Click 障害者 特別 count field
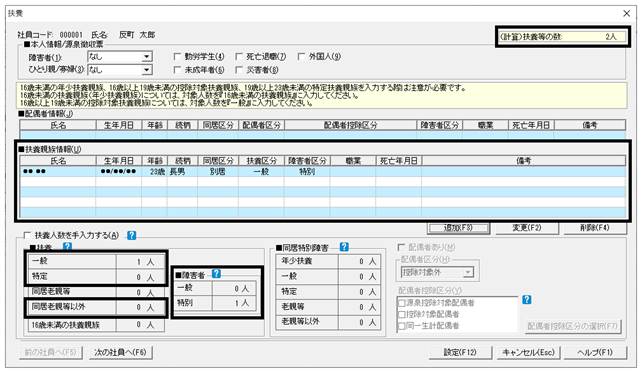Viewport: 642px width, 371px height. click(x=235, y=303)
